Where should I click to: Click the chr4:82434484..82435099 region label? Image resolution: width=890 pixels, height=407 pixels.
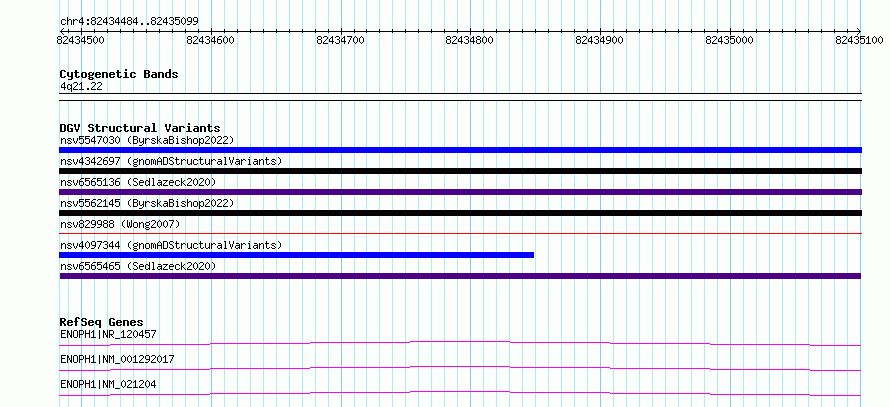(129, 22)
